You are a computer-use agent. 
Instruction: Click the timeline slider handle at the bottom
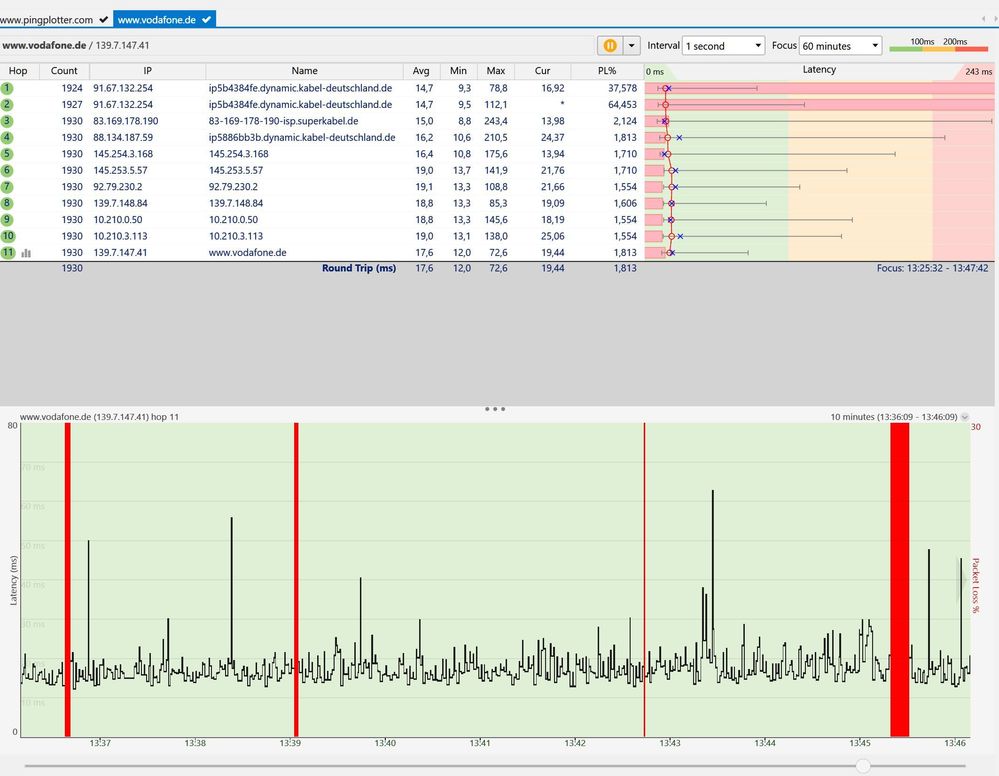pos(863,766)
